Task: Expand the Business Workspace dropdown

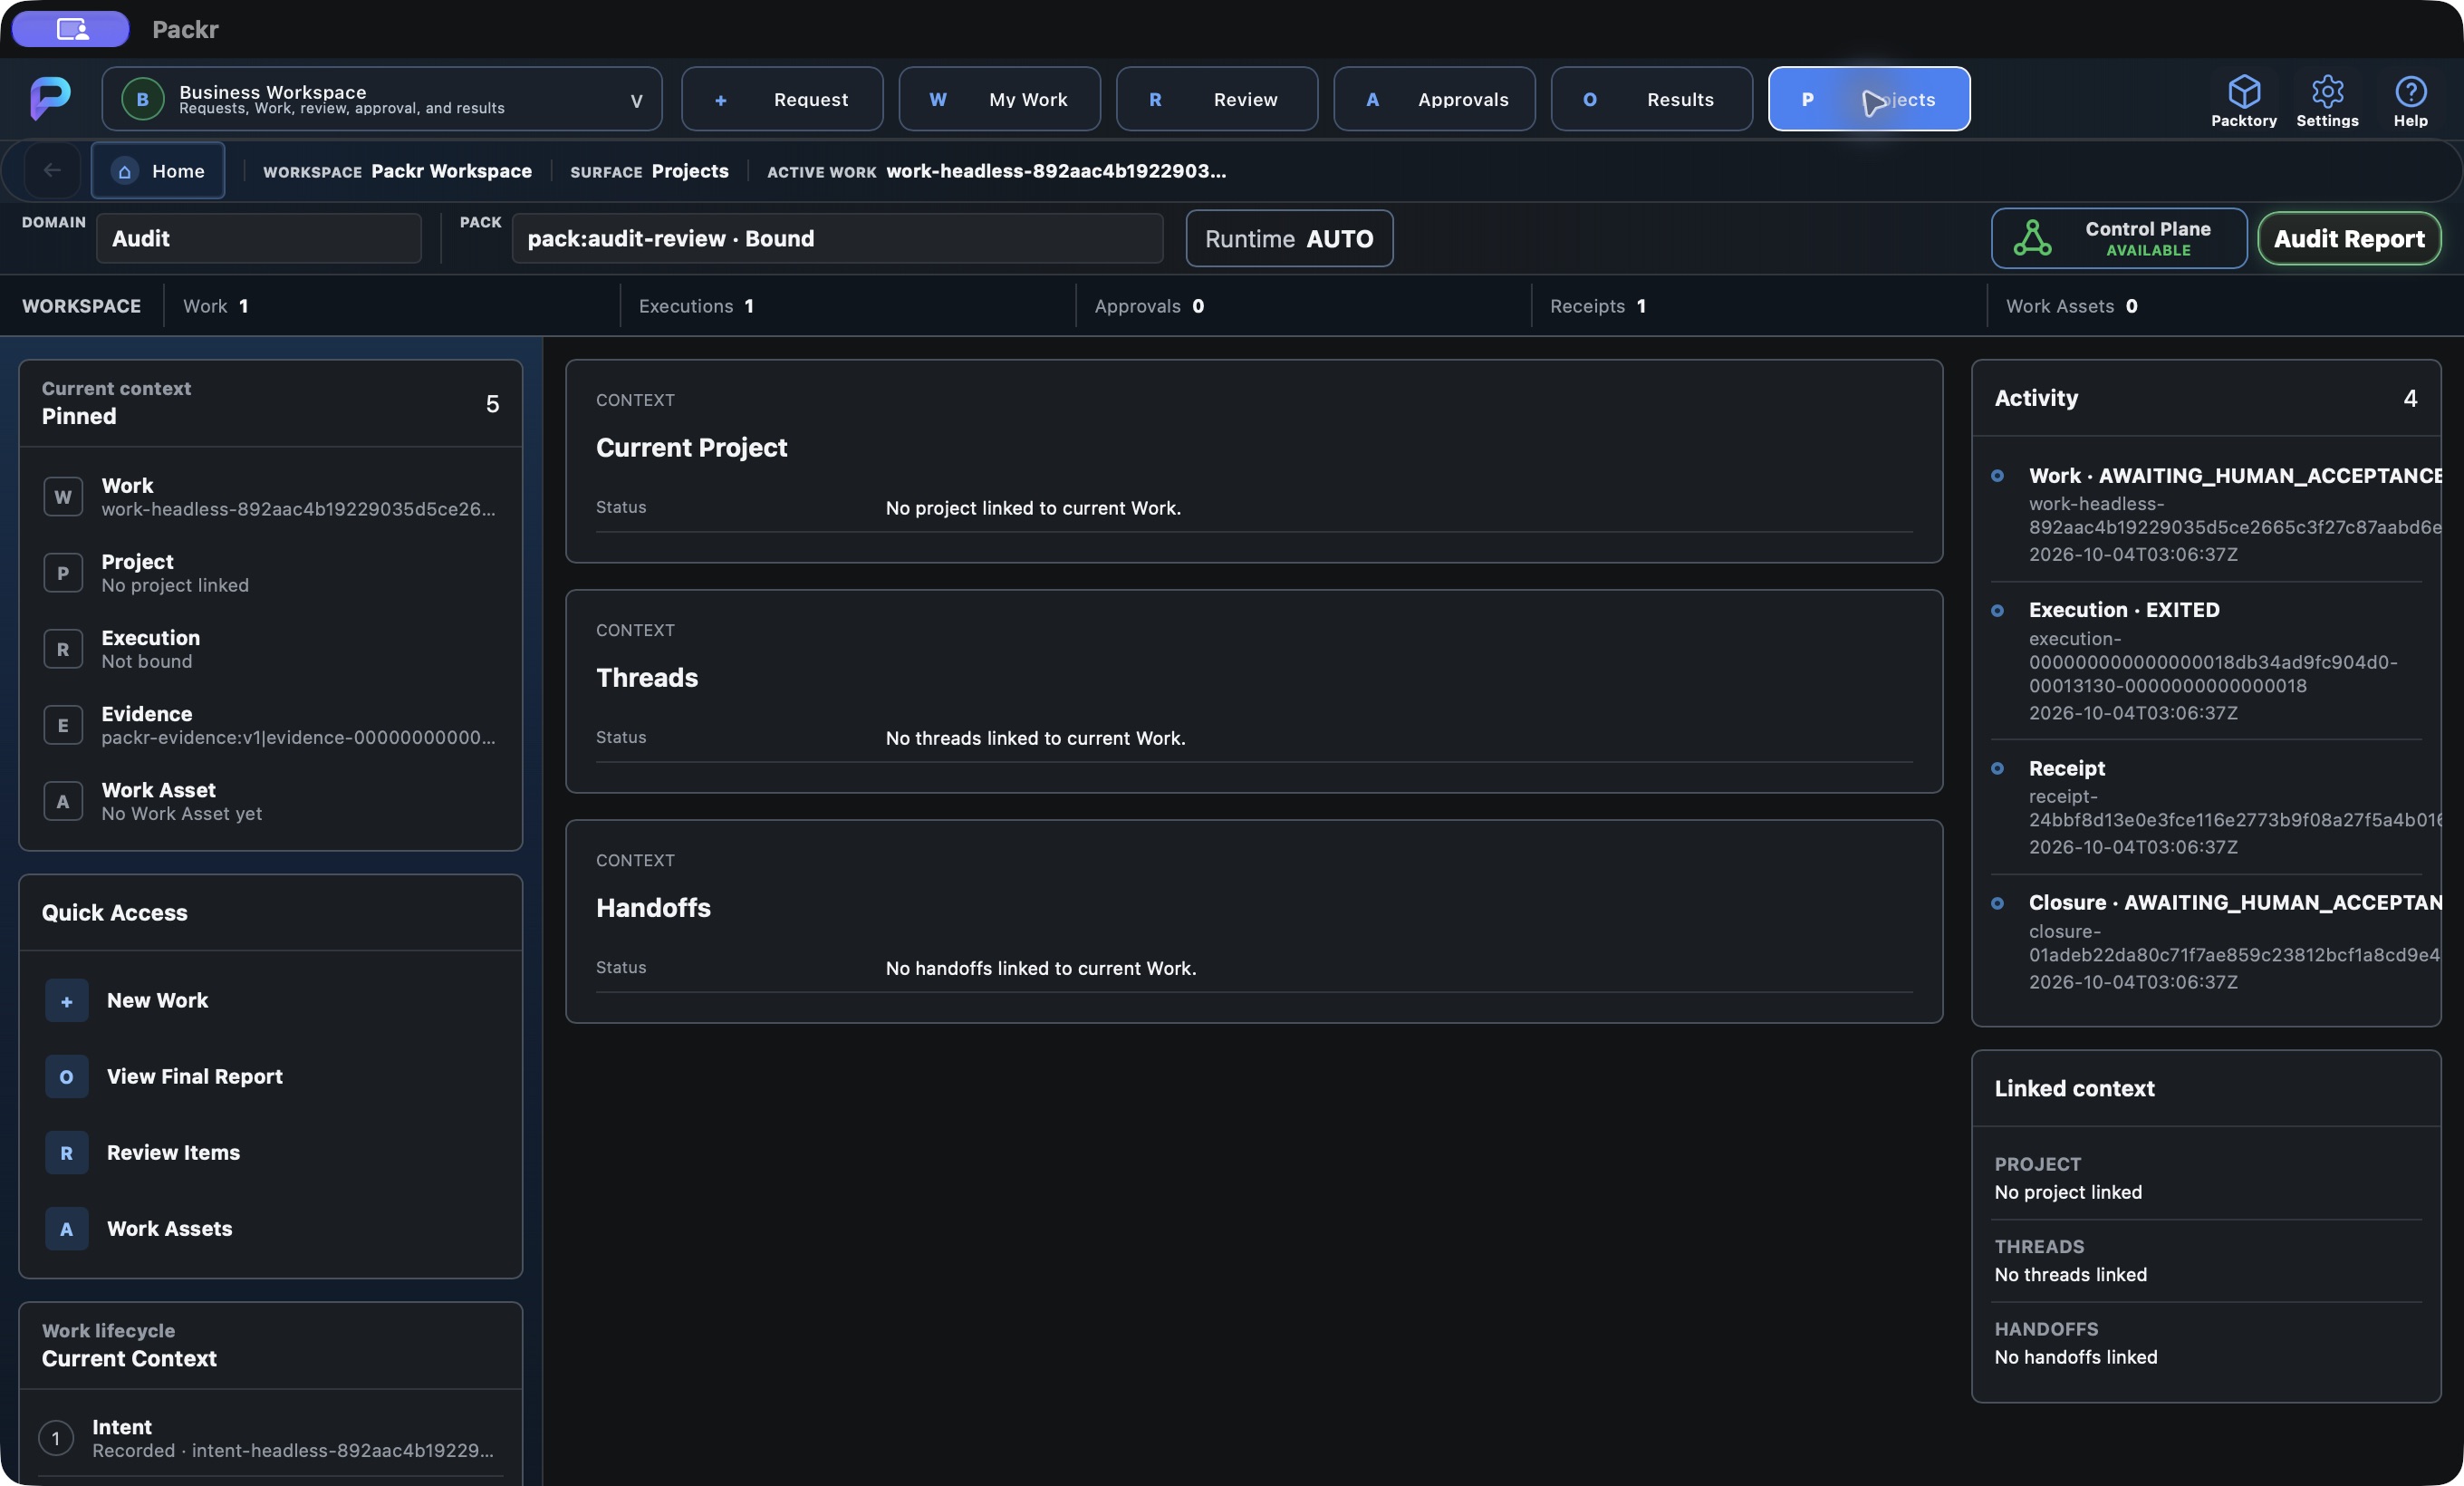Action: 382,99
